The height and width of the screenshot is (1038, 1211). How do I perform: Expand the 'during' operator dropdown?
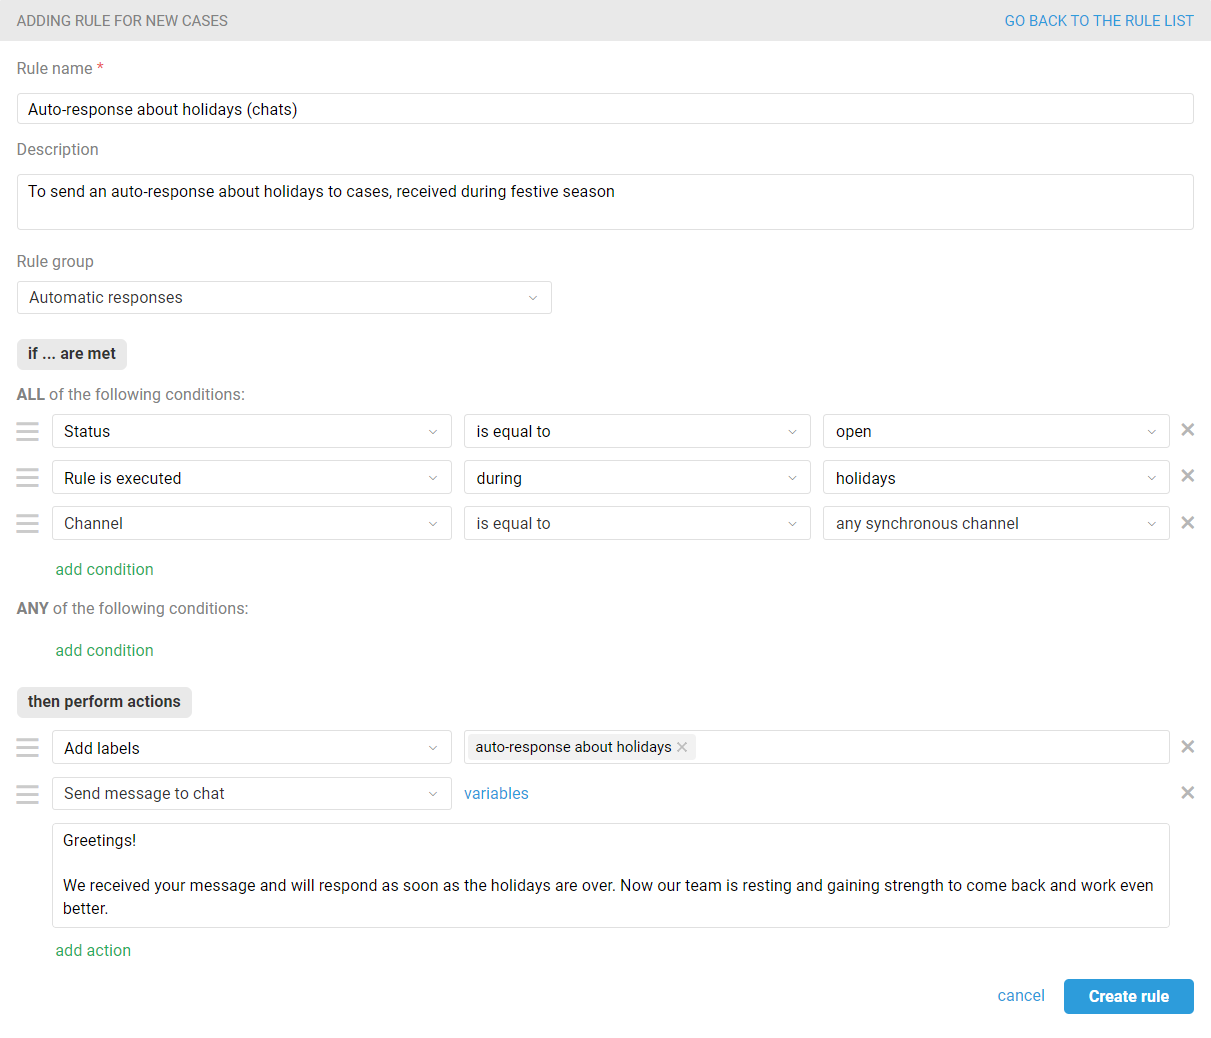coord(636,478)
